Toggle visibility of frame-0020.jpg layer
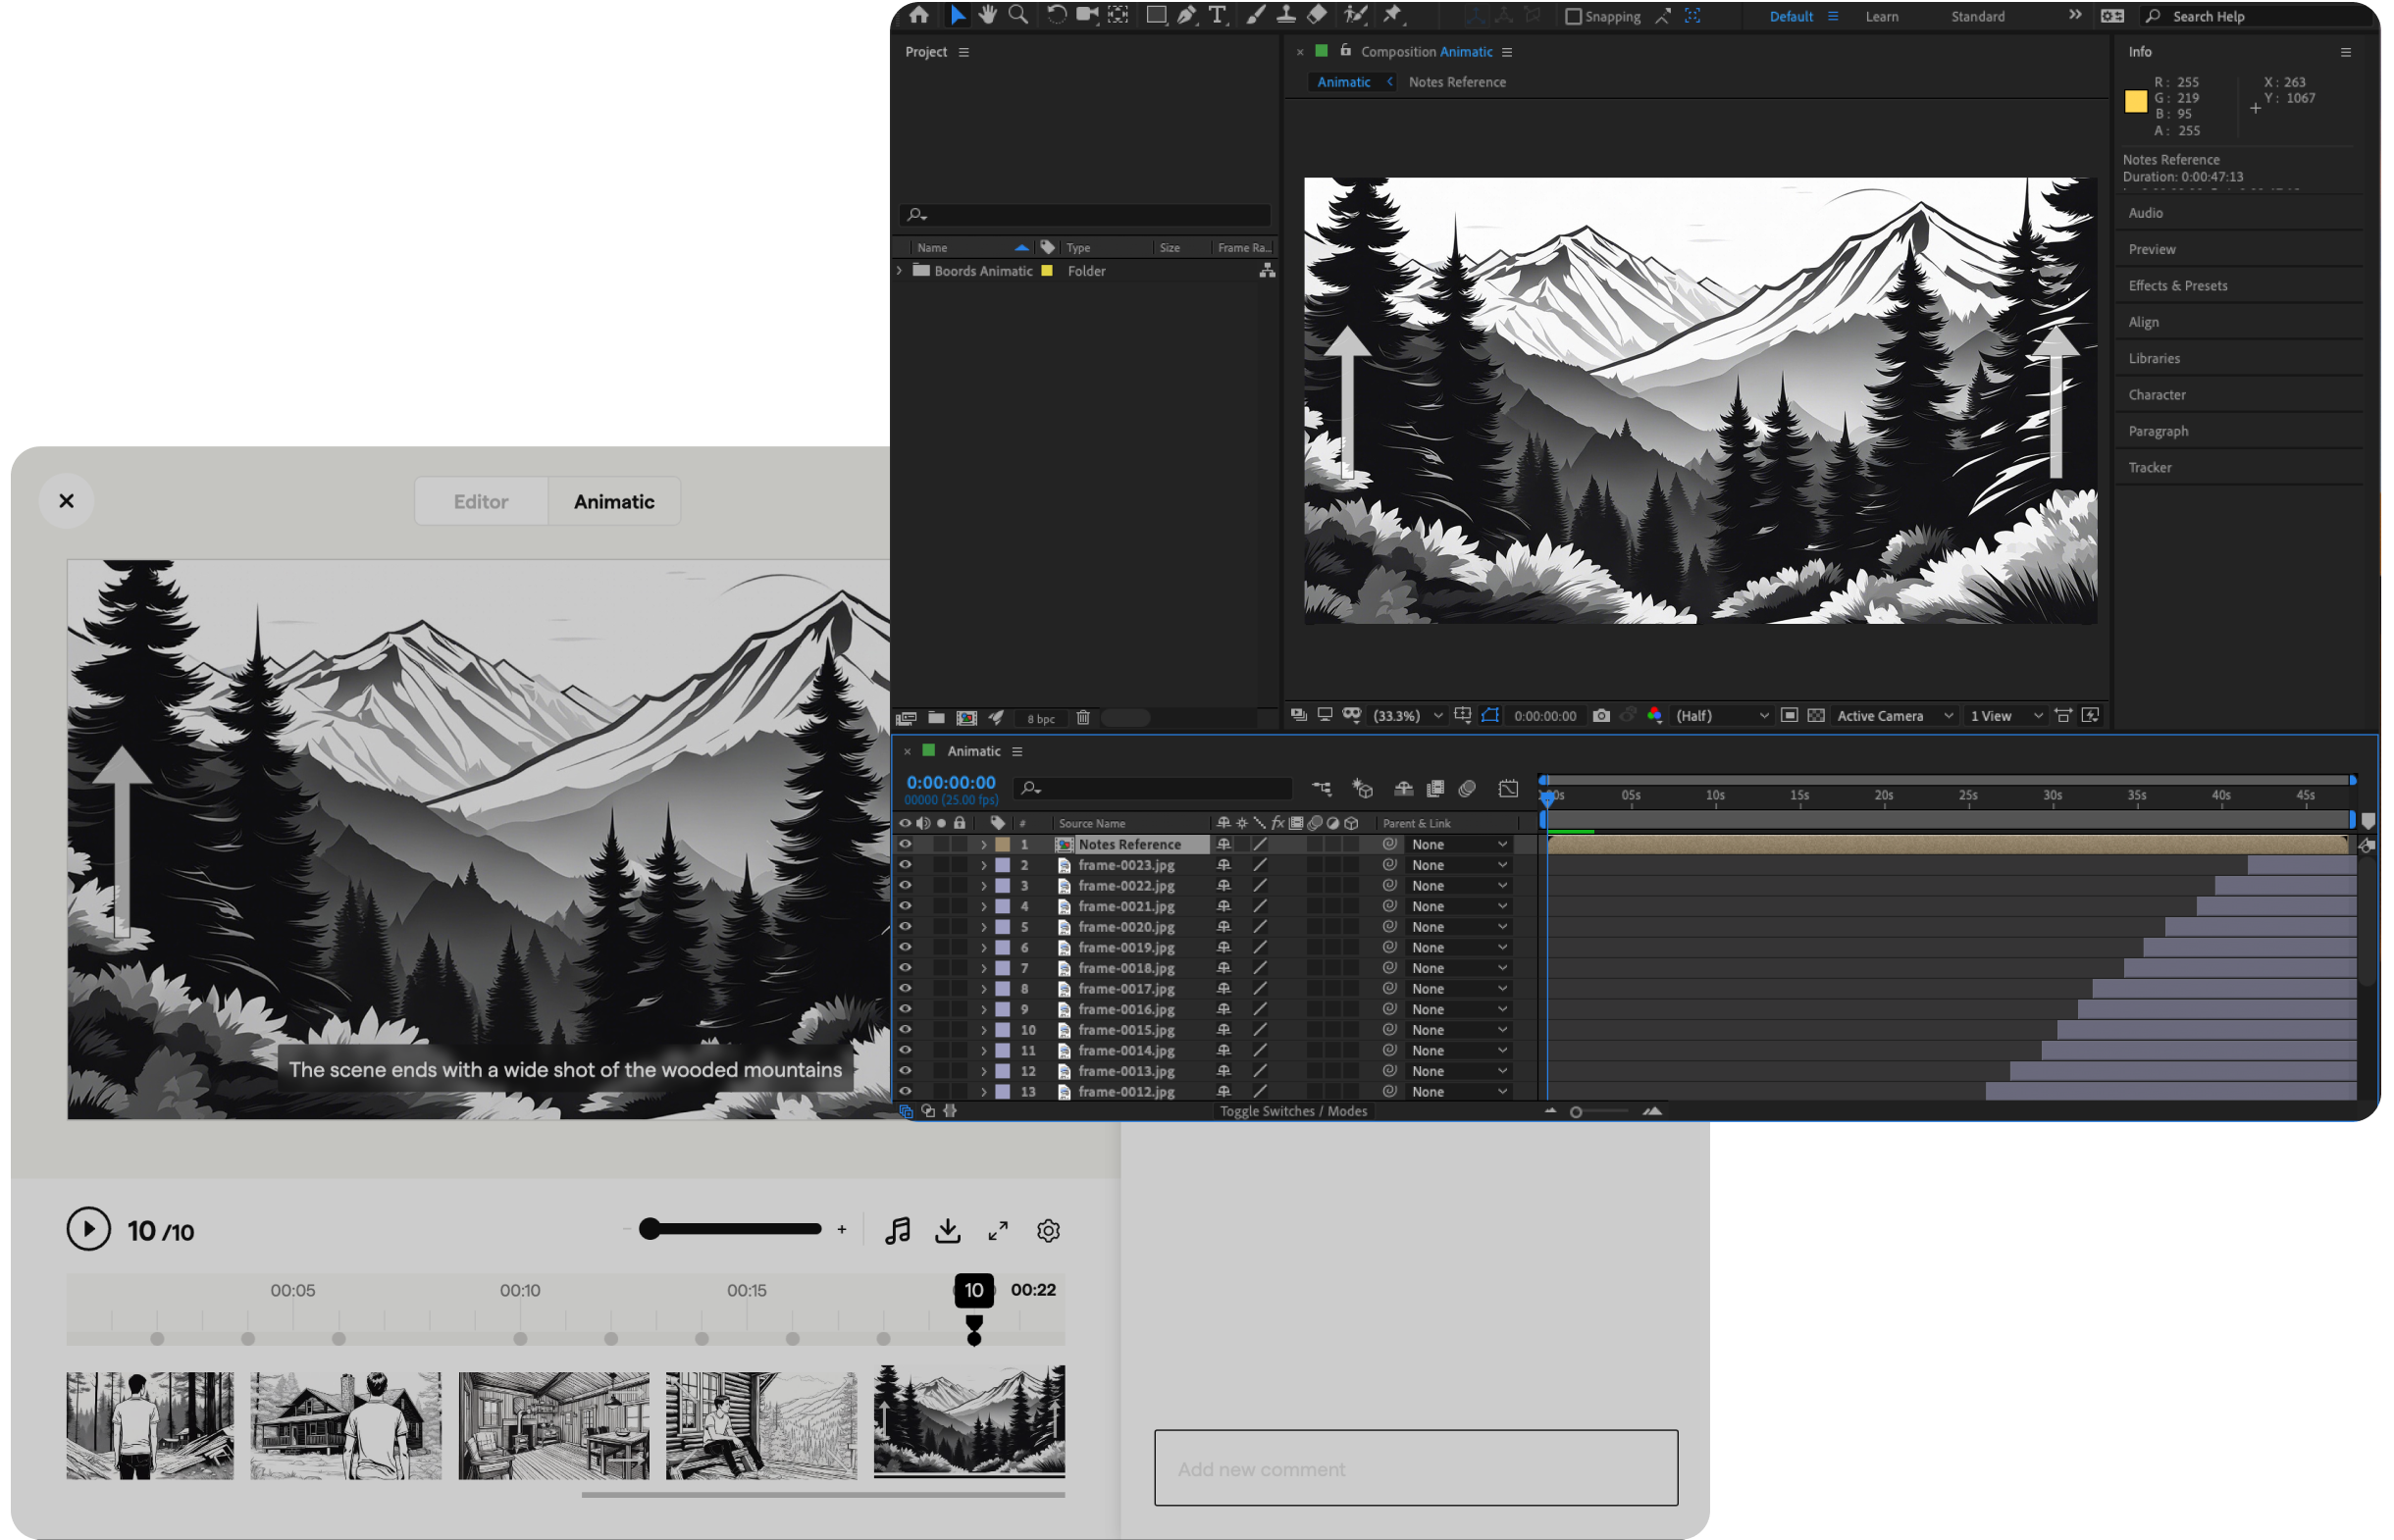Image resolution: width=2394 pixels, height=1540 pixels. click(x=906, y=927)
